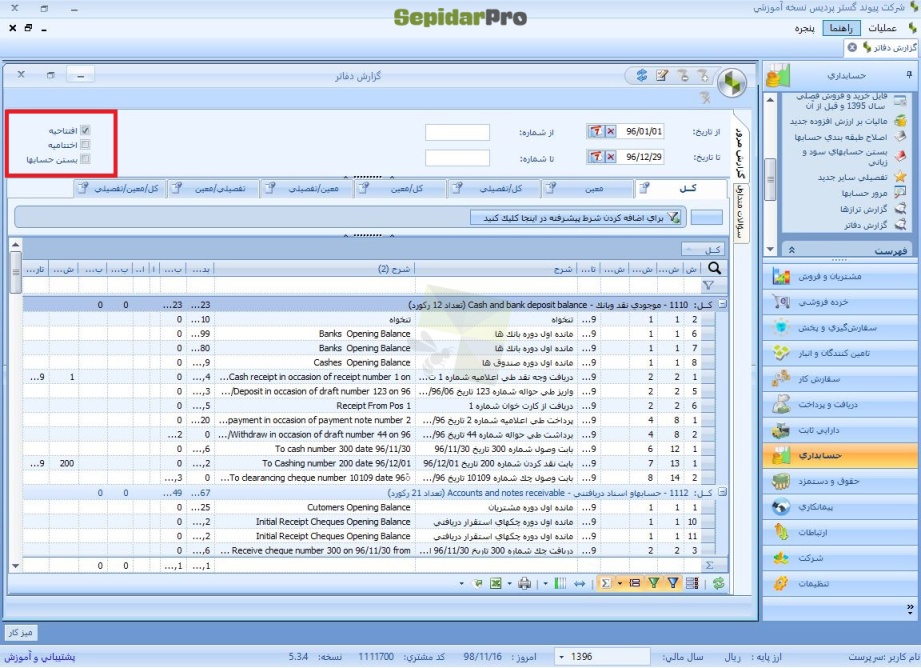Switch to the کل/تفصیلی tab
Screen dimensions: 921x668
pyautogui.click(x=495, y=189)
